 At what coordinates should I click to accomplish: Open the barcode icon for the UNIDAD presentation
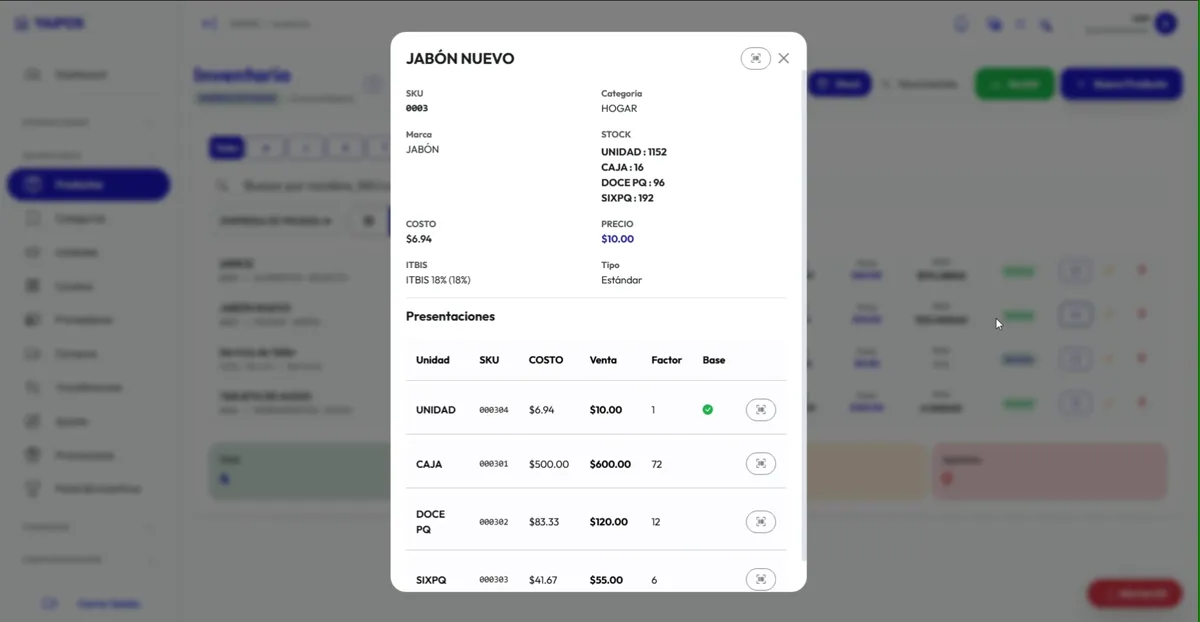pos(761,410)
